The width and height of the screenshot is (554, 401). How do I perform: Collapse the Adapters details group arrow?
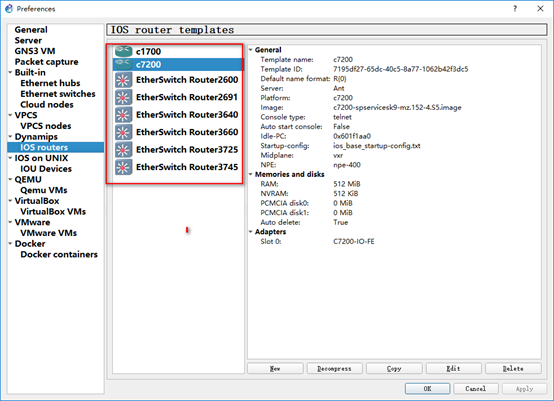(x=251, y=232)
